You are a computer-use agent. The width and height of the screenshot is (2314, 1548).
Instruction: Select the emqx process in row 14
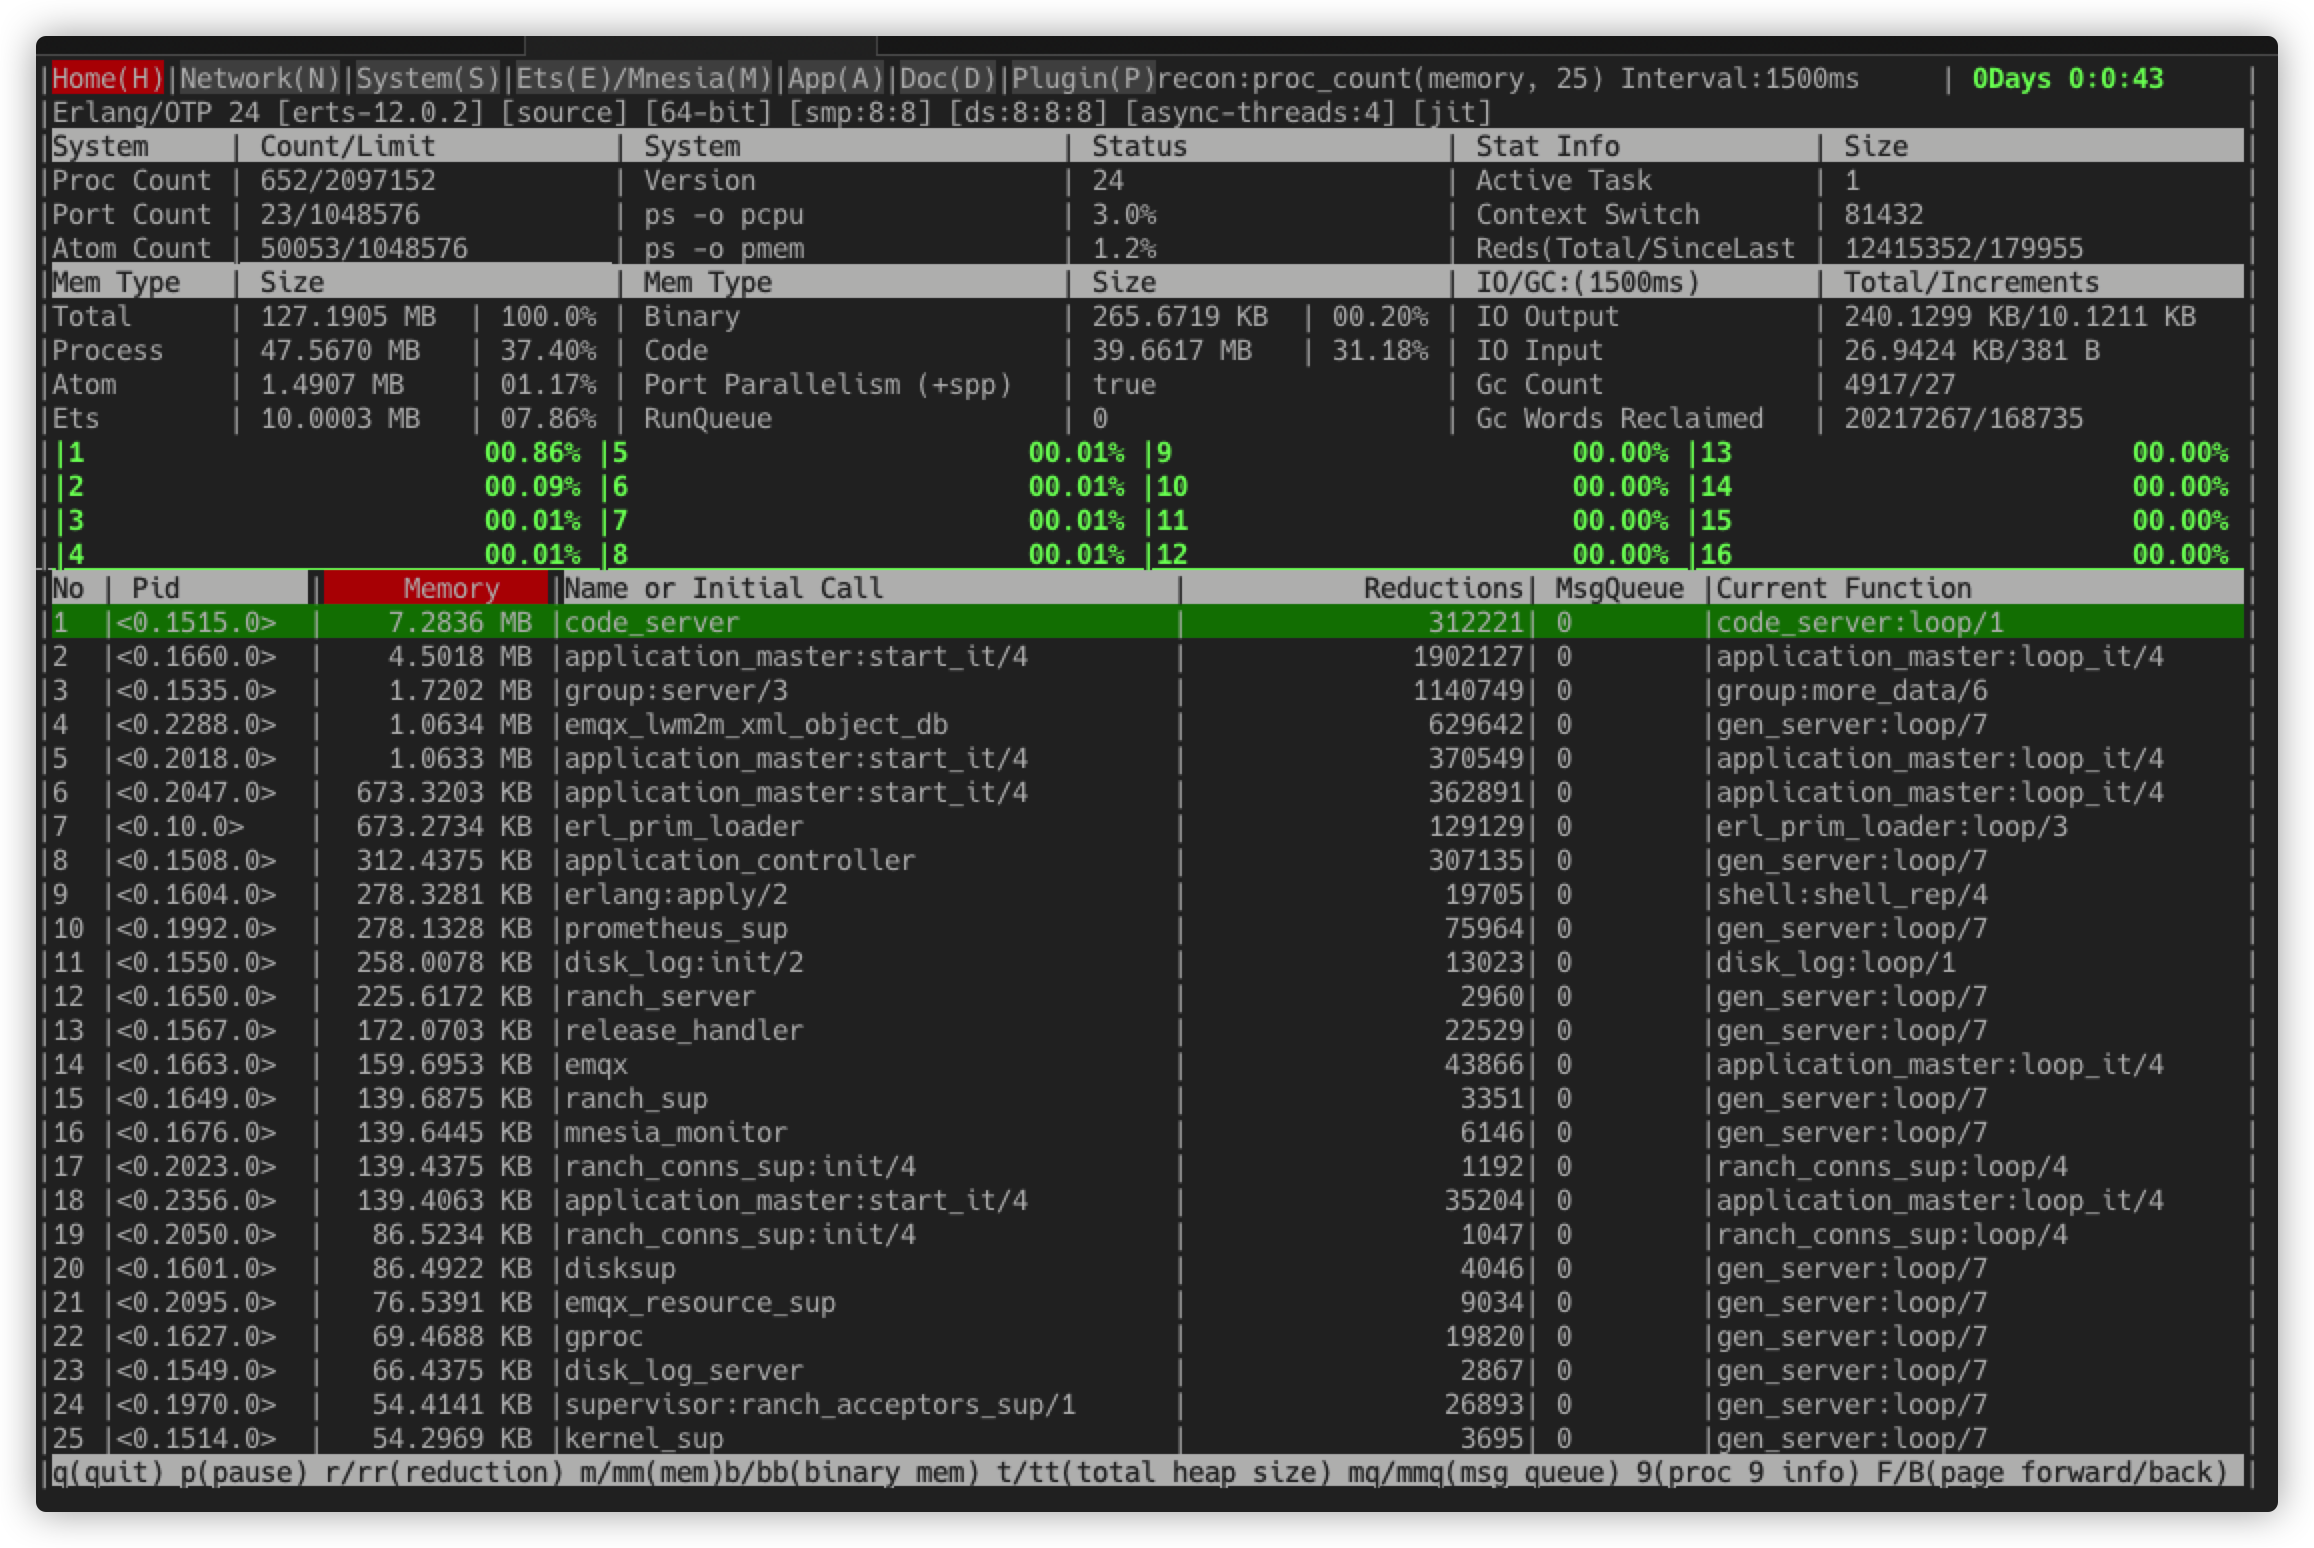pyautogui.click(x=596, y=1064)
